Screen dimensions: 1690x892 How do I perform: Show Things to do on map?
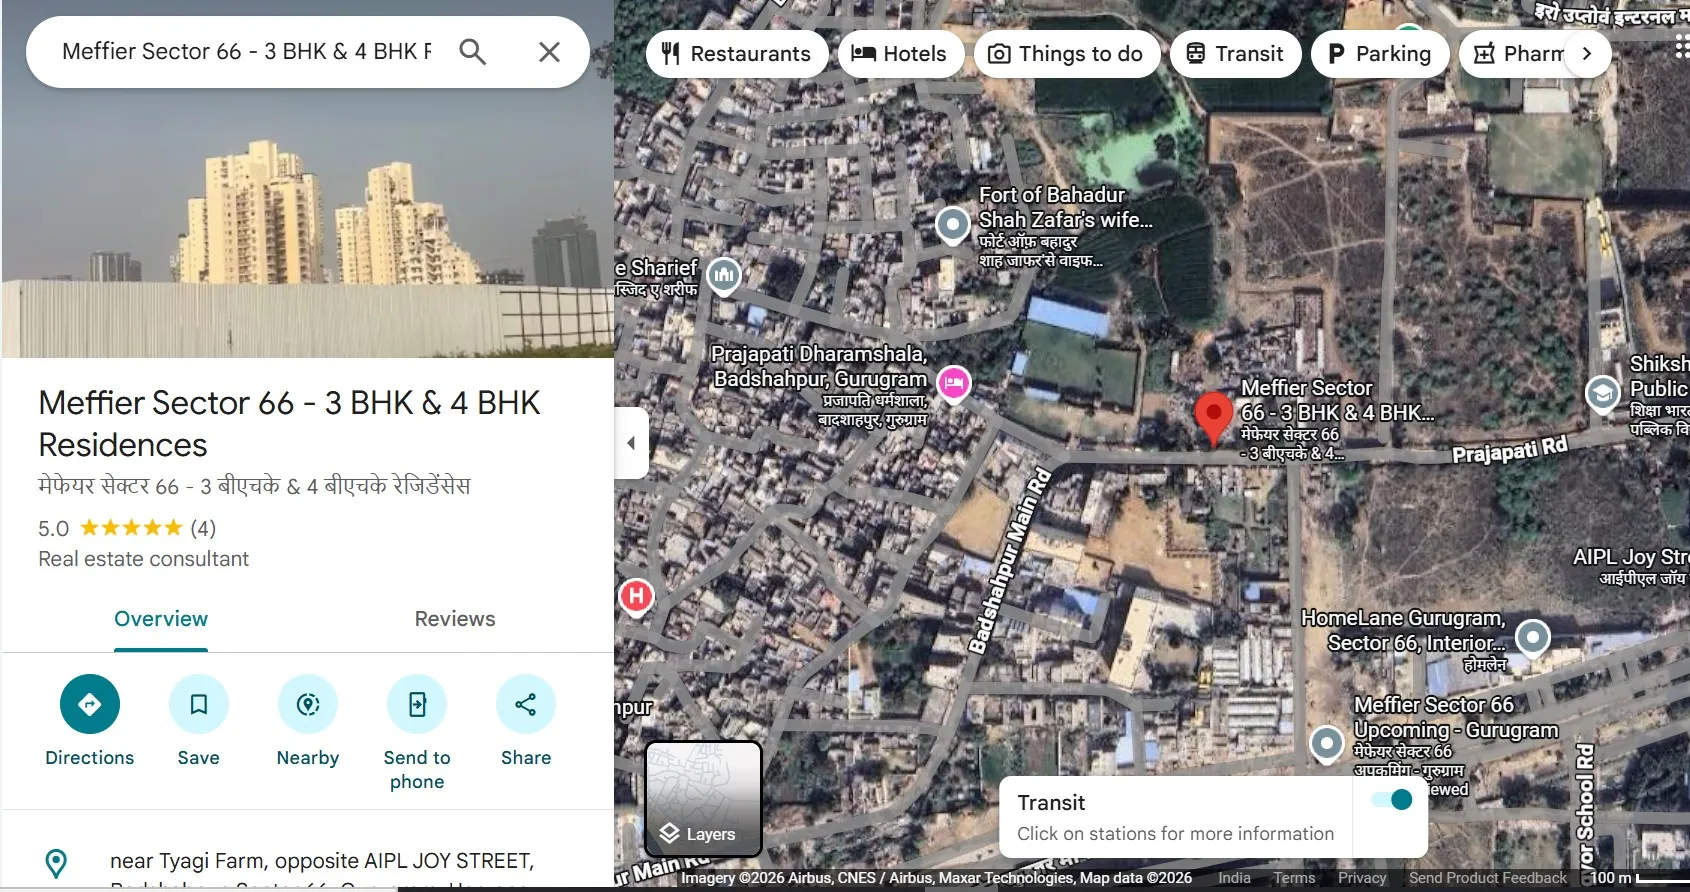(1067, 54)
